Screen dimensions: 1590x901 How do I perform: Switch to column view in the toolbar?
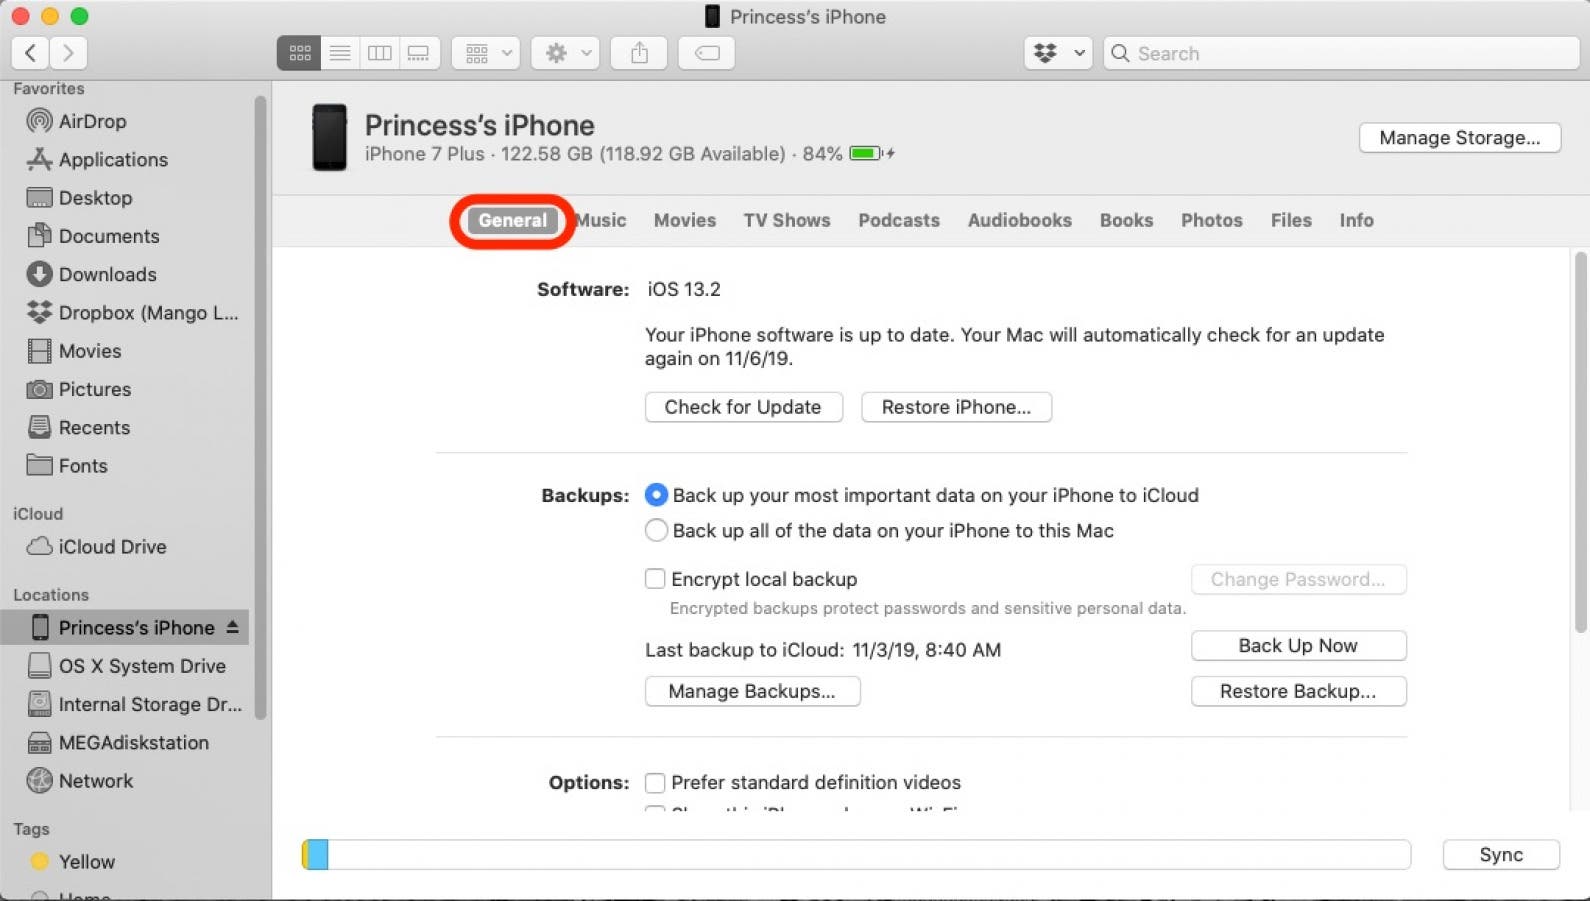click(x=380, y=53)
